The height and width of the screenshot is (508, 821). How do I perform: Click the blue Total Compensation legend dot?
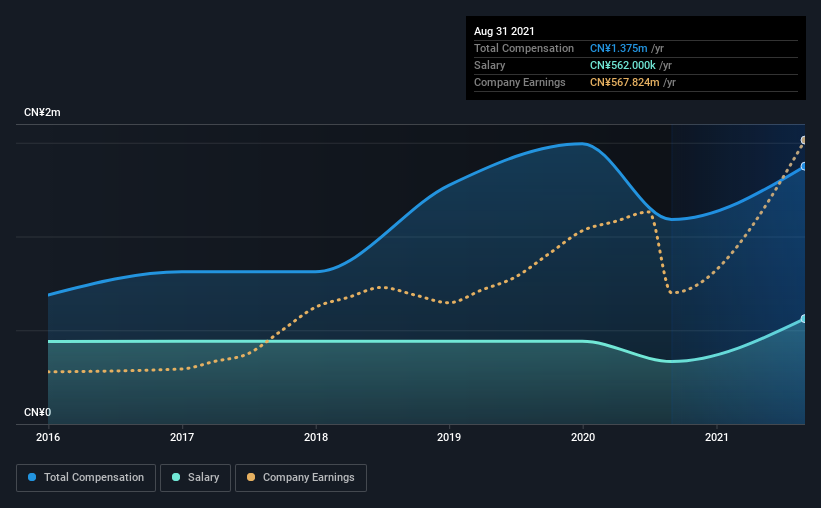[x=32, y=477]
